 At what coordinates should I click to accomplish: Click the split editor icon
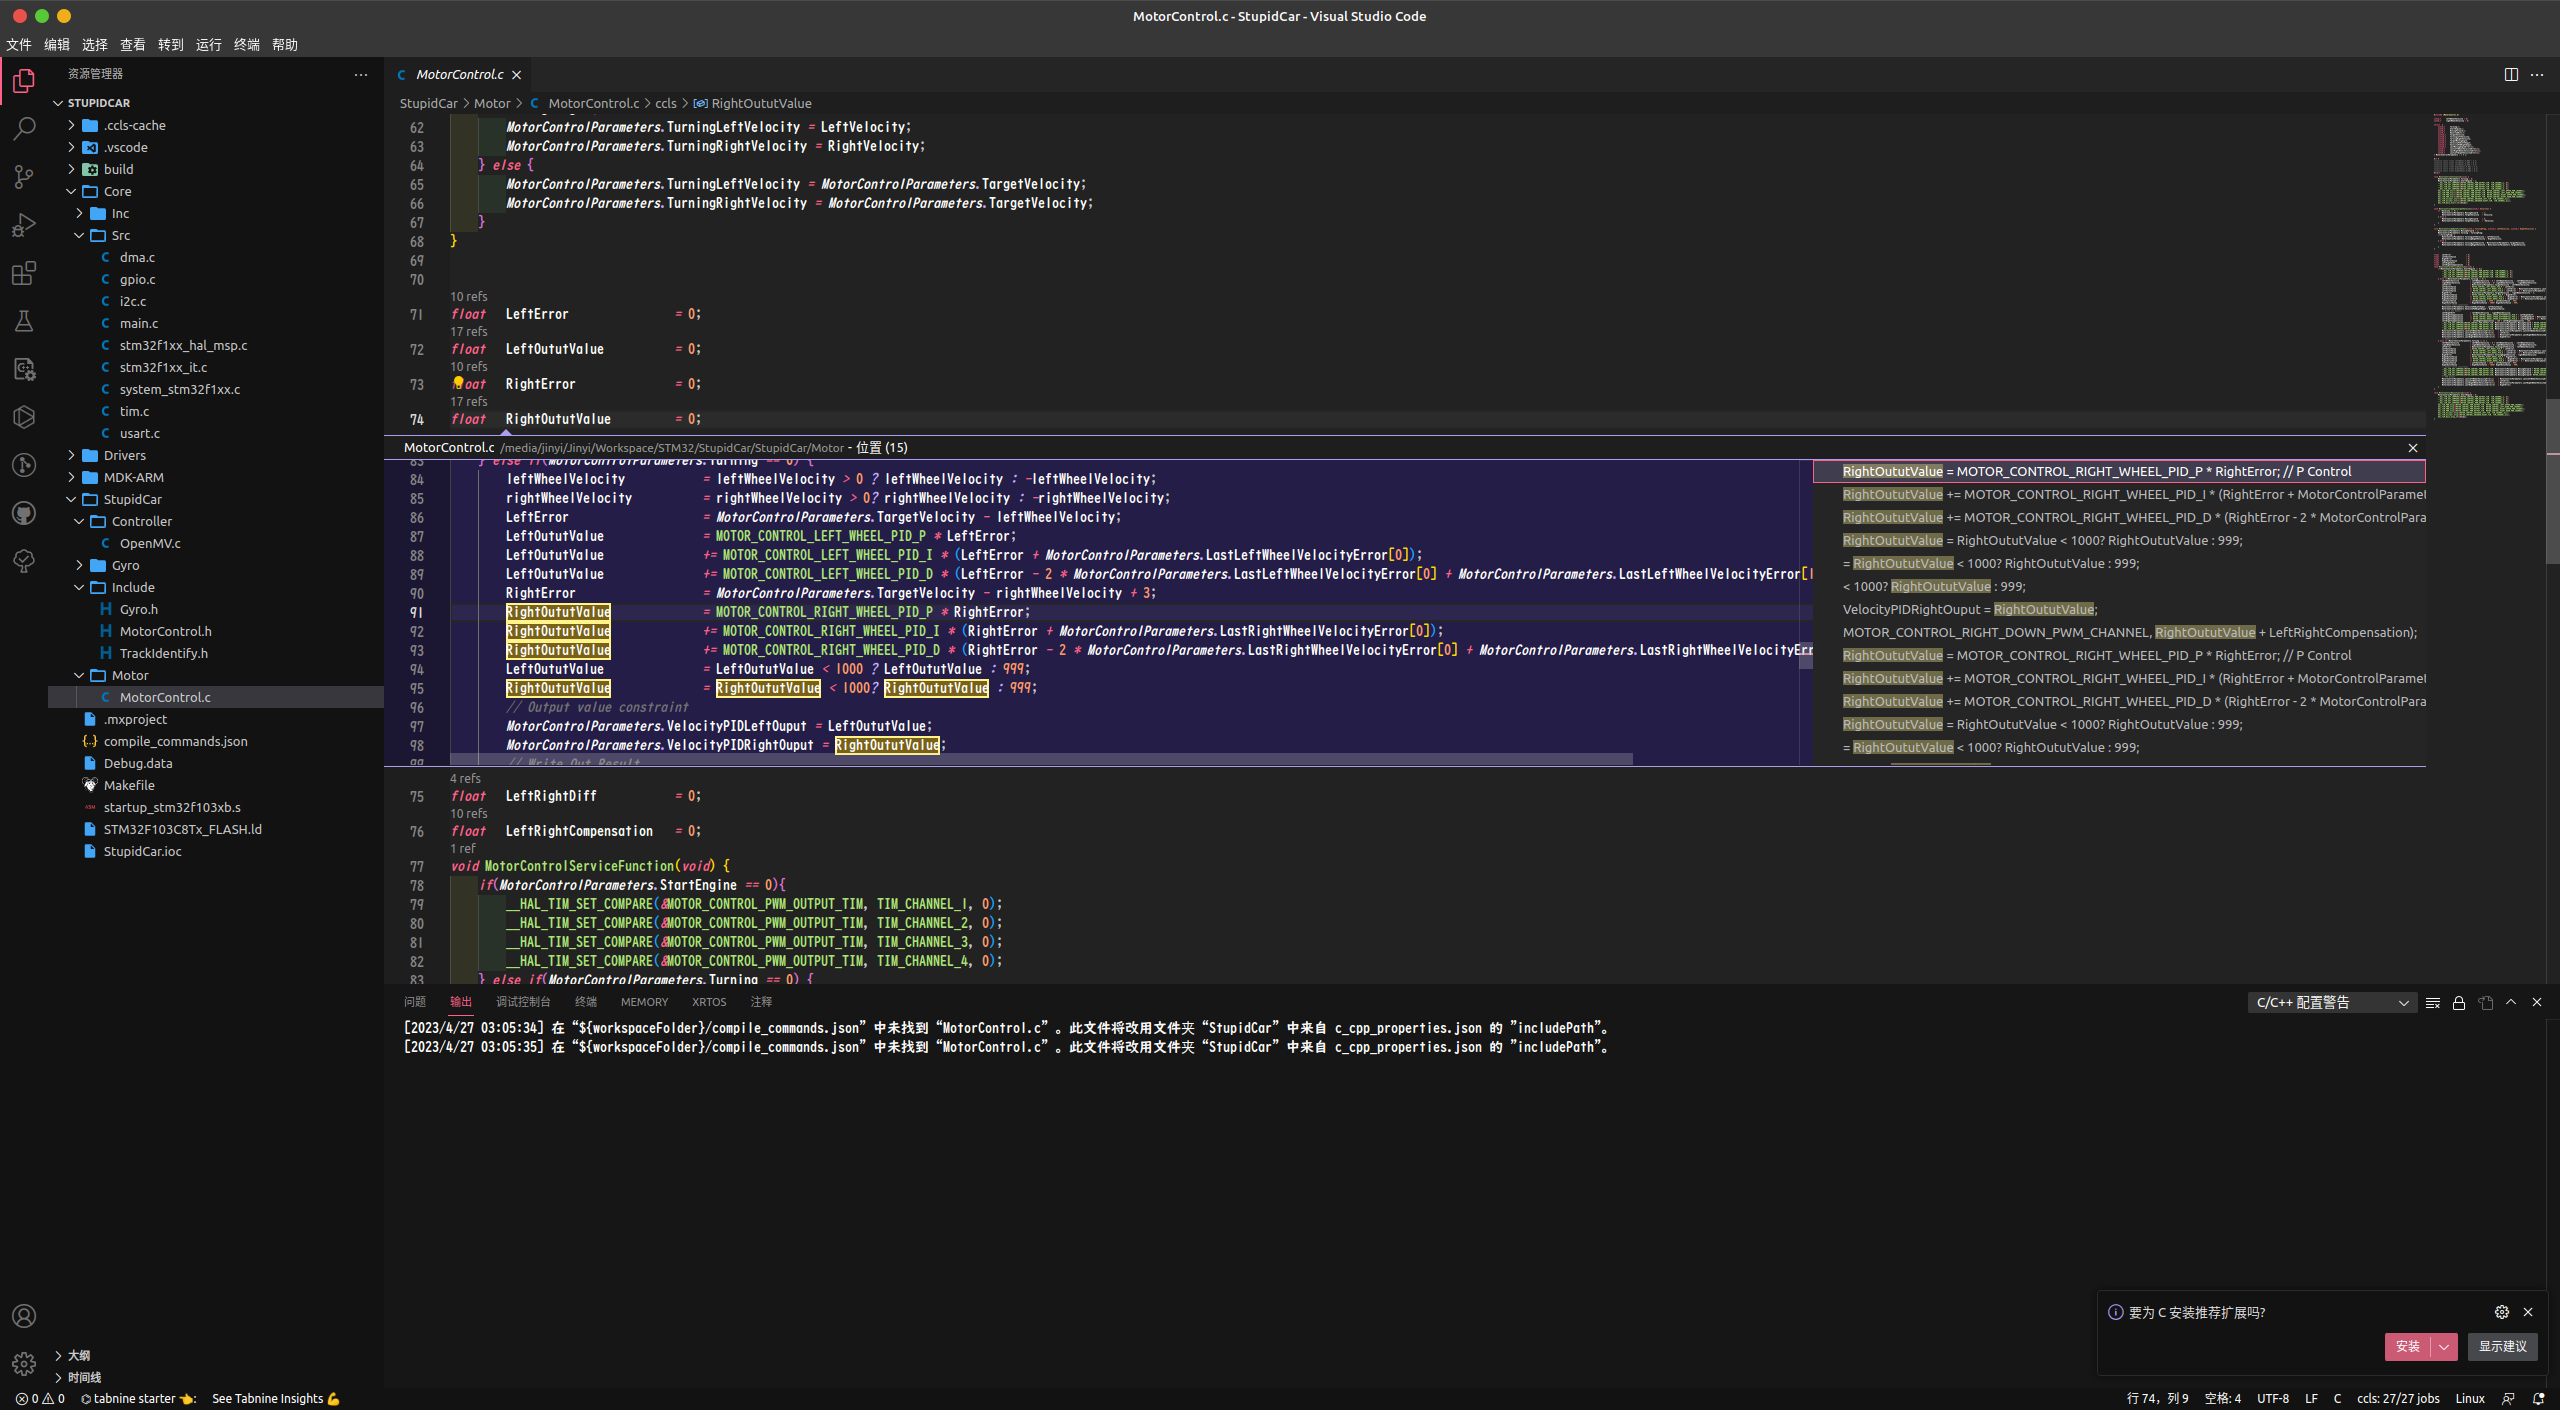pos(2511,75)
